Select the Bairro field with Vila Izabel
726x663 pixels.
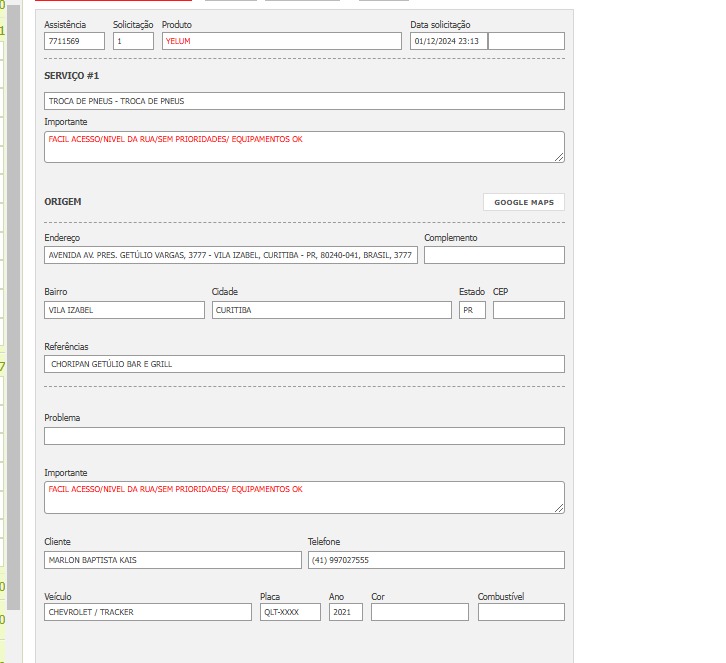point(124,310)
